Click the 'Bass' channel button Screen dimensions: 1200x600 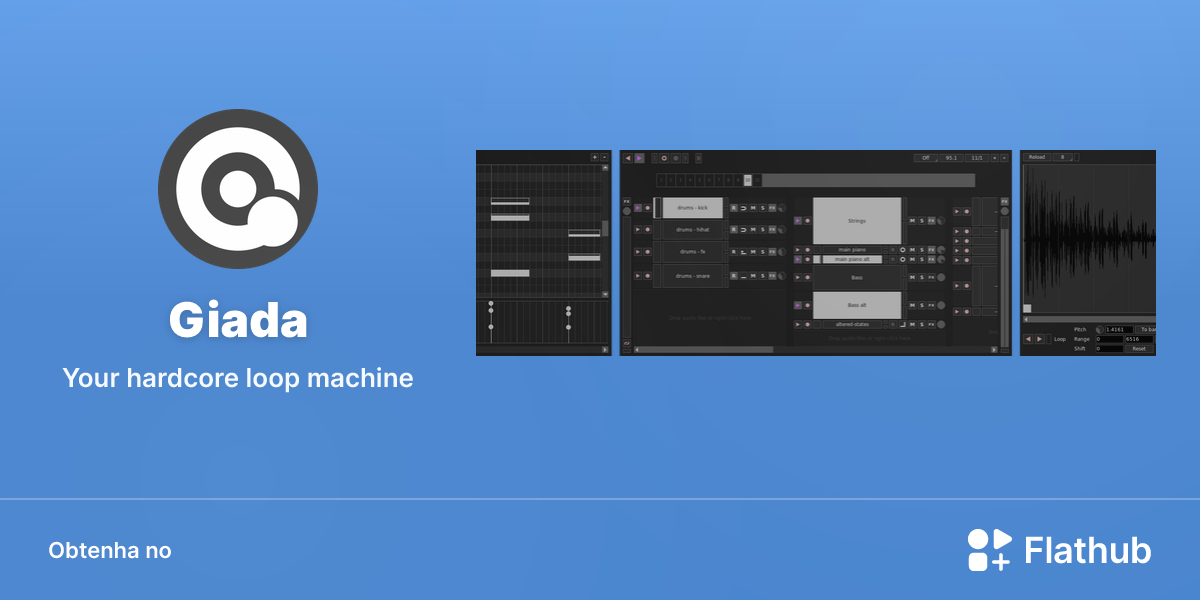coord(857,277)
